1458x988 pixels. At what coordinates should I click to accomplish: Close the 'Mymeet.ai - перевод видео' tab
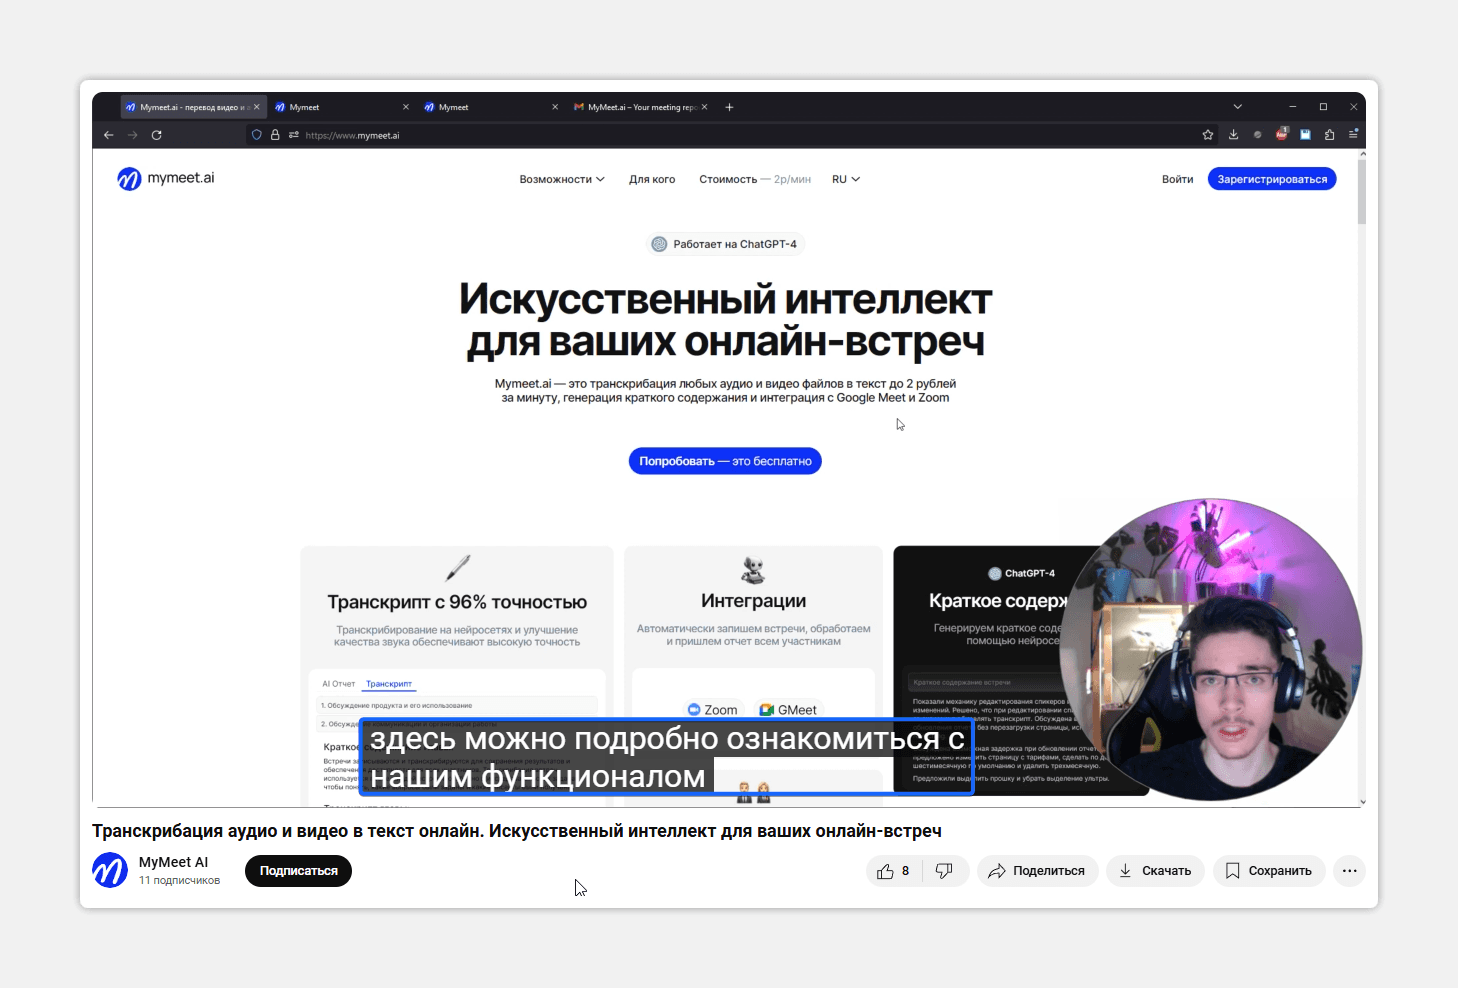coord(257,107)
